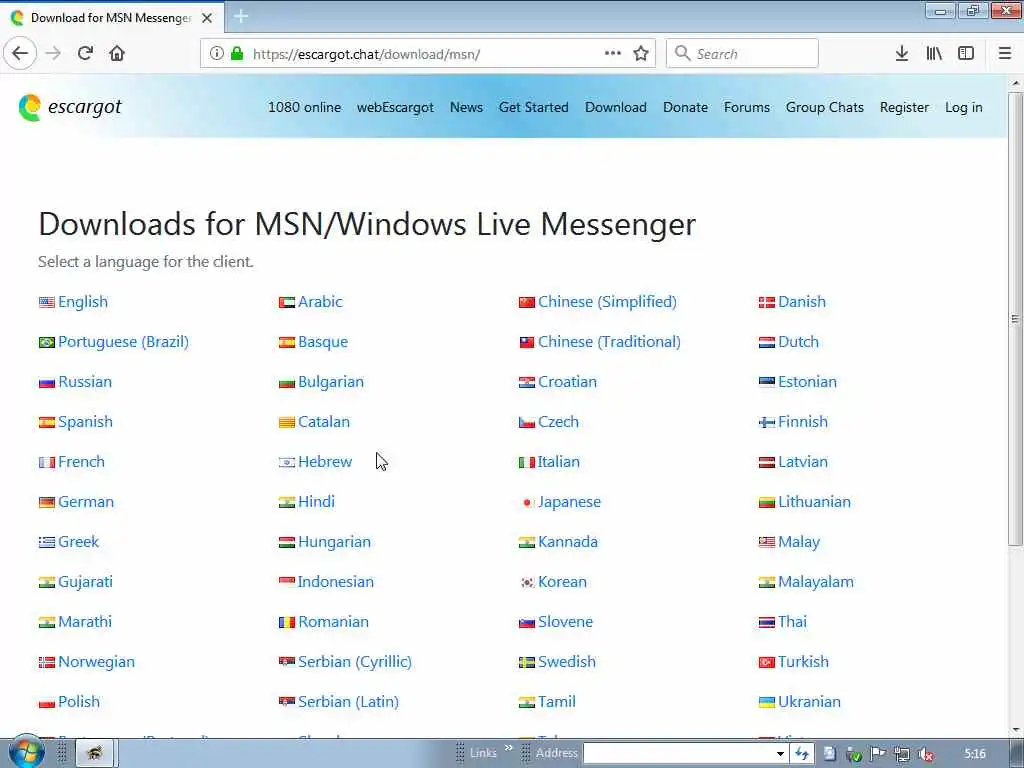
Task: Click the green padlock security icon
Action: pos(237,54)
